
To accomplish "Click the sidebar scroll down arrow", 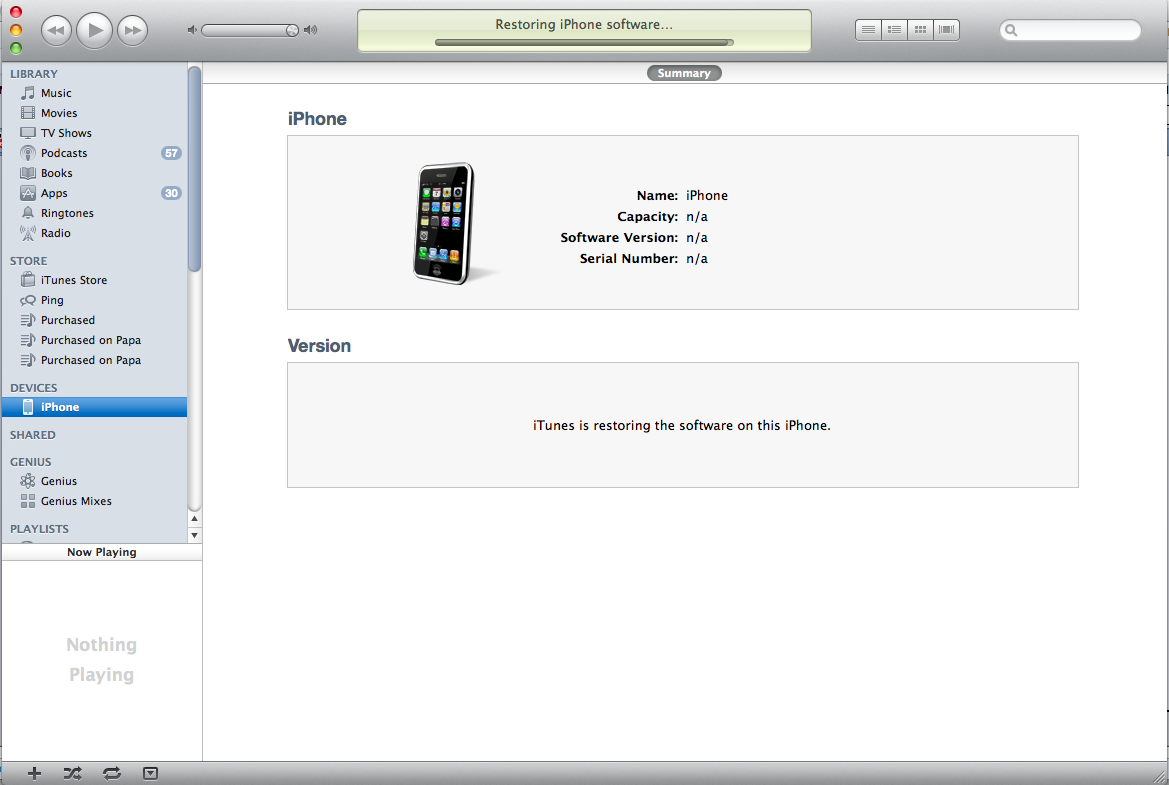I will pyautogui.click(x=195, y=535).
